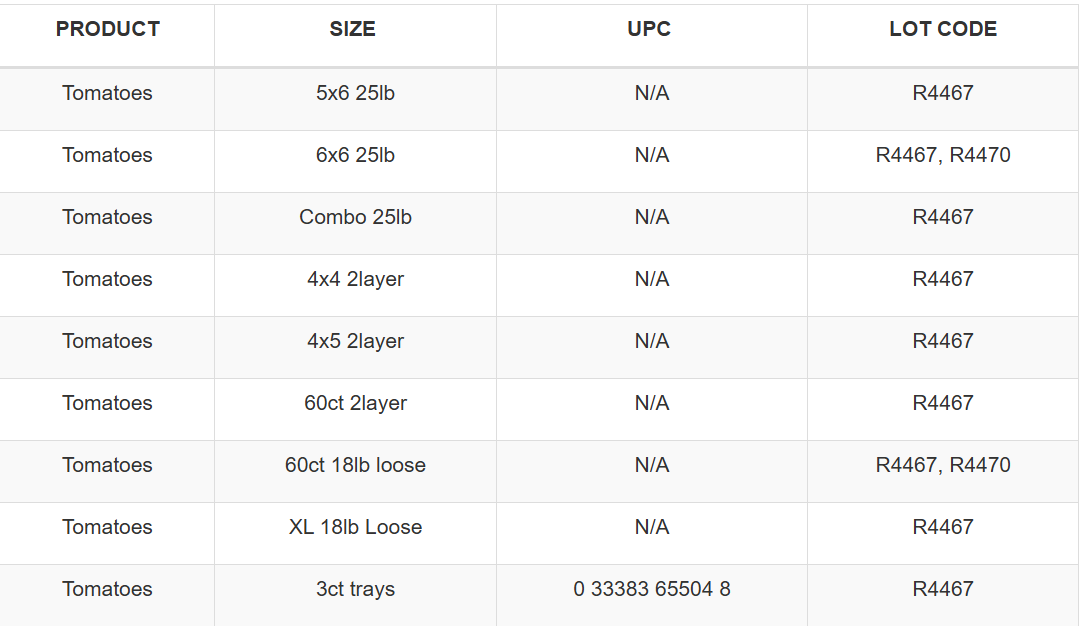
Task: Select UPC number 0 33383 65504 8
Action: click(x=651, y=589)
